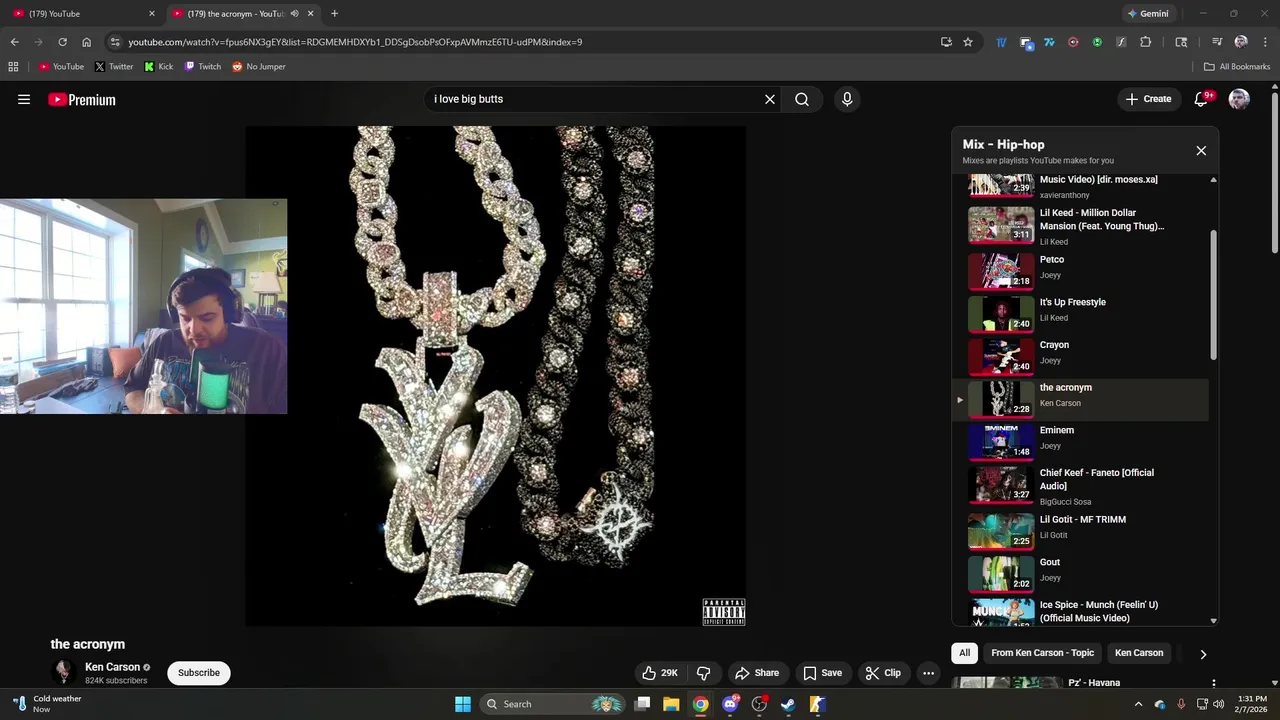Open the Twitch bookmark
The image size is (1280, 720).
(x=203, y=67)
